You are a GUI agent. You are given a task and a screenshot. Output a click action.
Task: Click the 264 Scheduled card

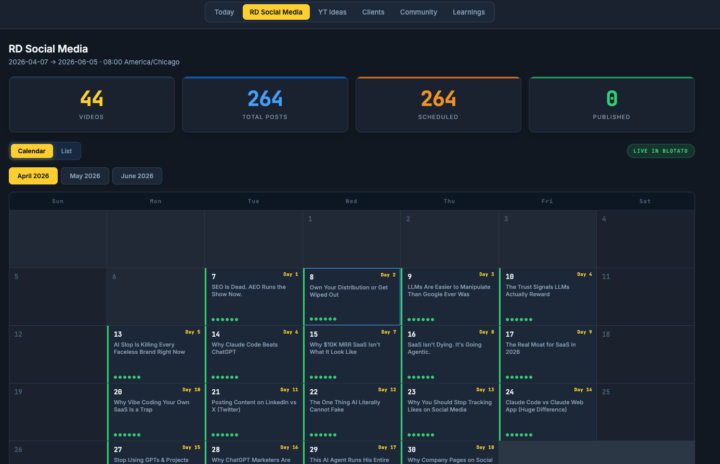[438, 105]
